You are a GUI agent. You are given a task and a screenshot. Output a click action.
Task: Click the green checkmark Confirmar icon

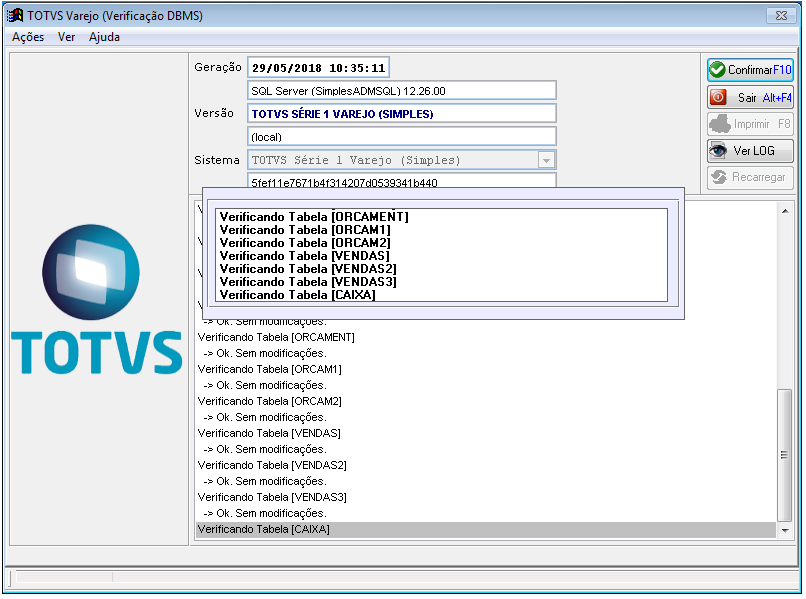[717, 69]
